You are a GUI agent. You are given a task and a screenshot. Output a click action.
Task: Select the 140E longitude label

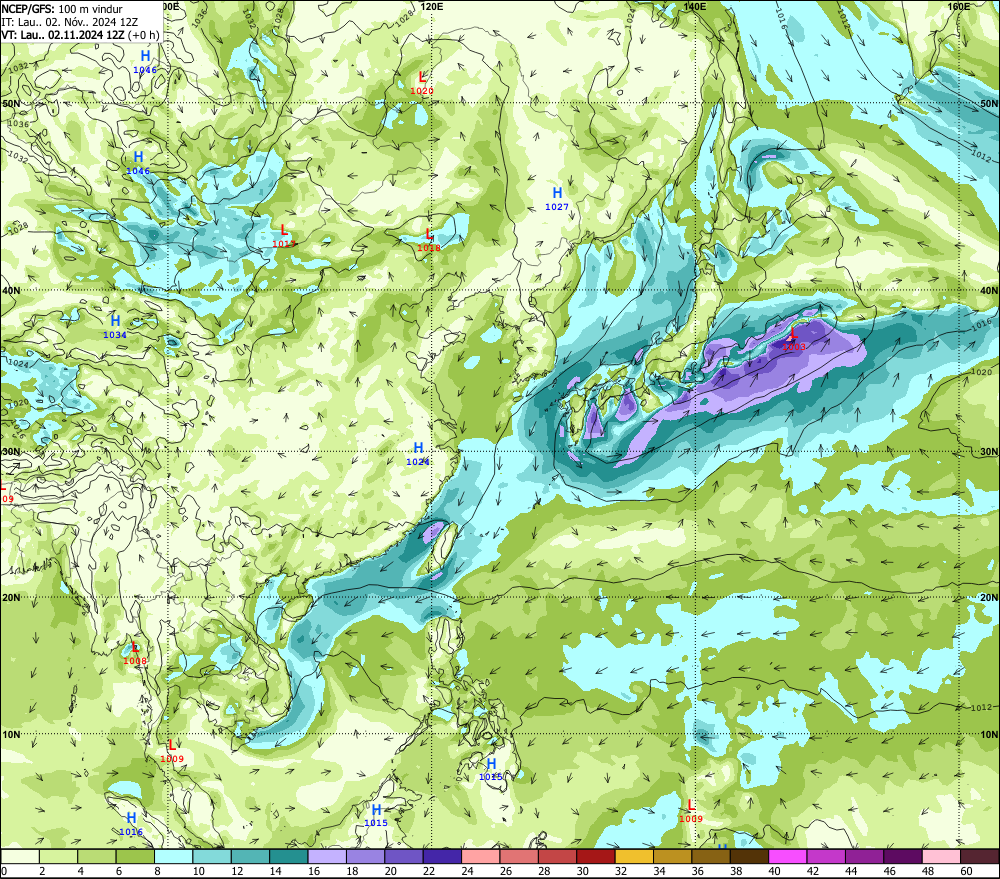(x=695, y=6)
